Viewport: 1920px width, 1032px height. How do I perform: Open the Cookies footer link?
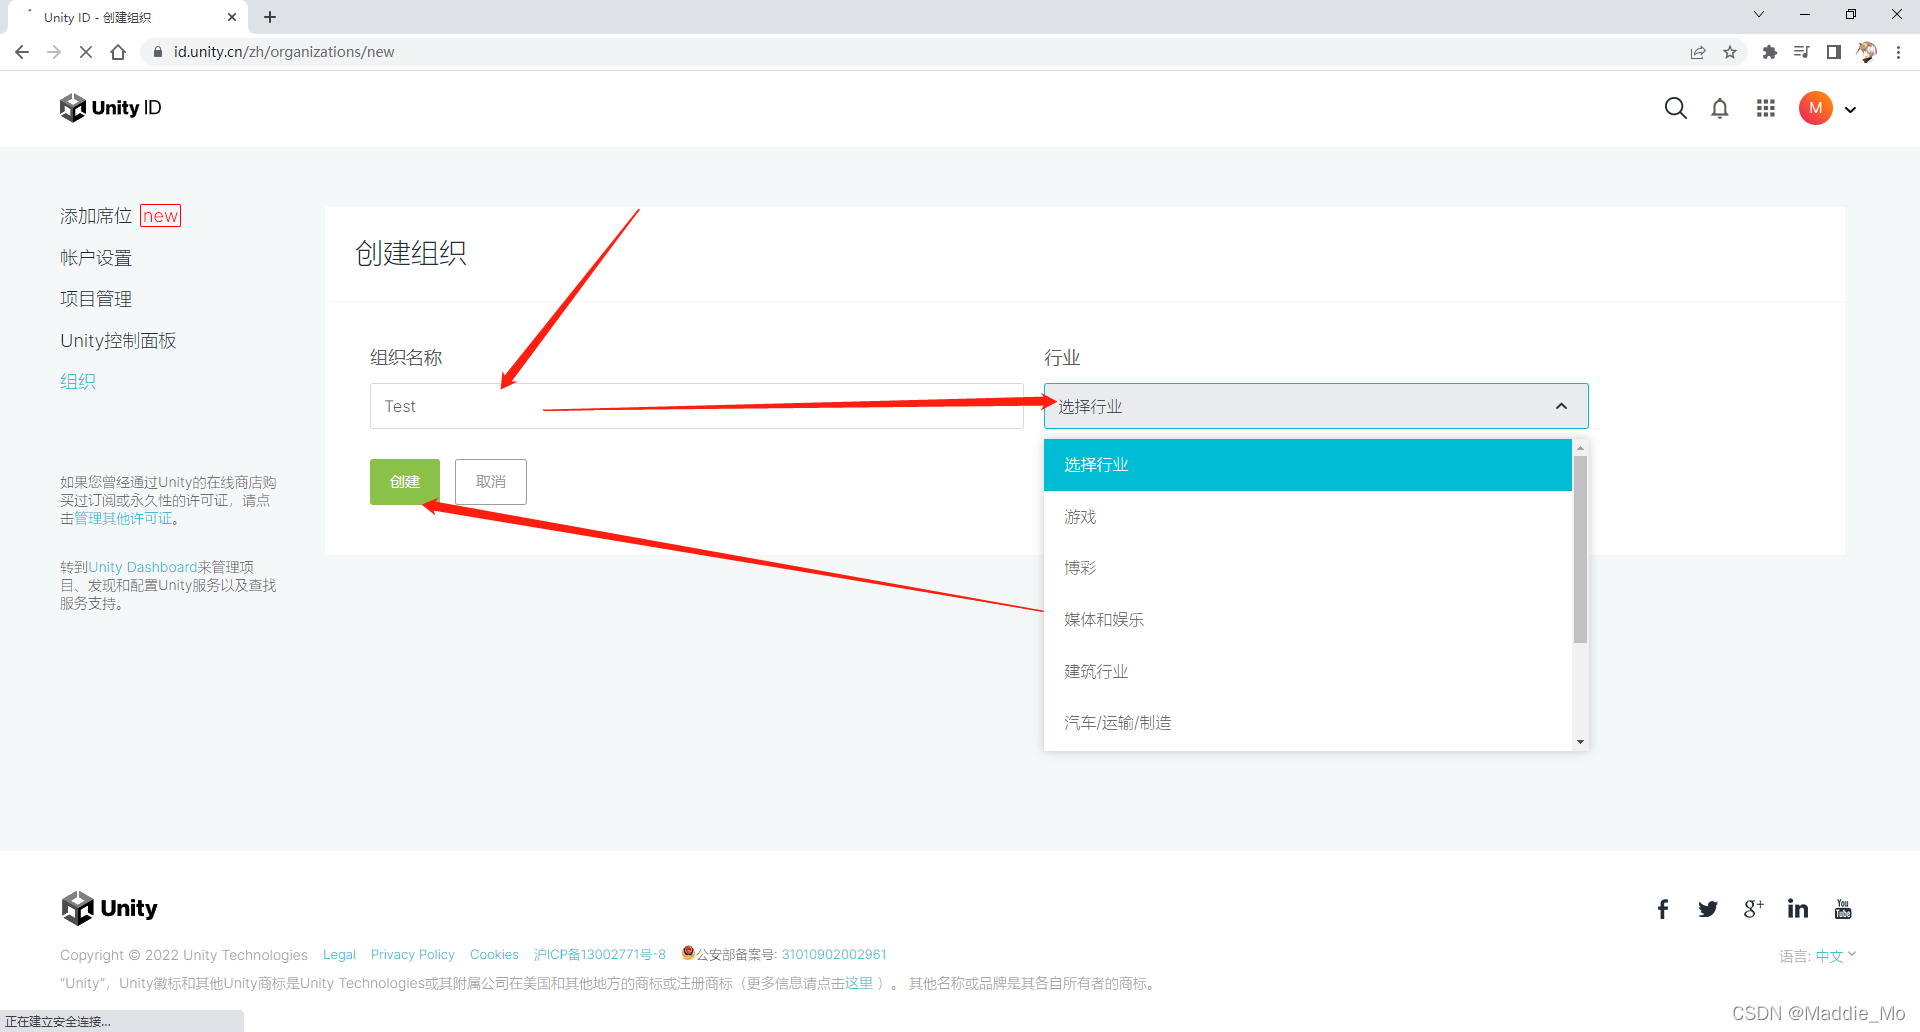[x=494, y=955]
